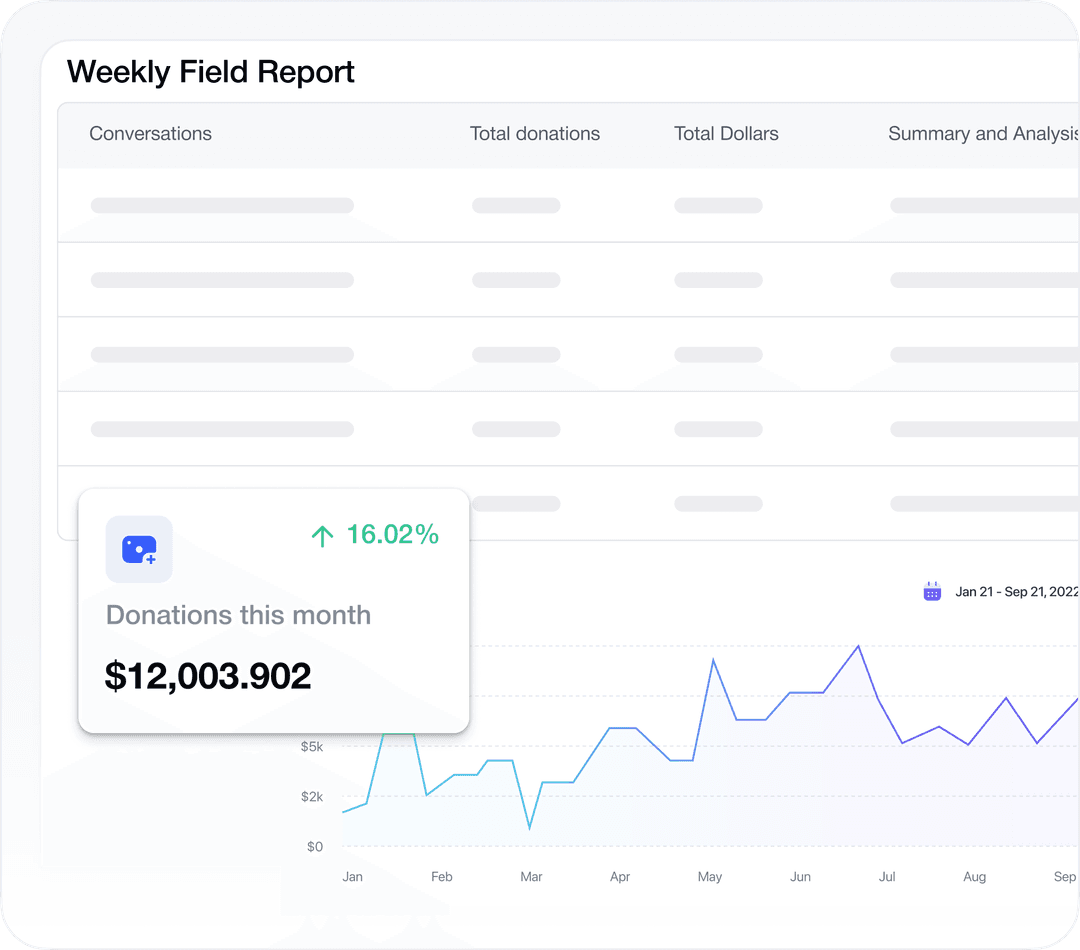Click the Jul label on chart axis
Viewport: 1080px width, 950px height.
point(887,877)
